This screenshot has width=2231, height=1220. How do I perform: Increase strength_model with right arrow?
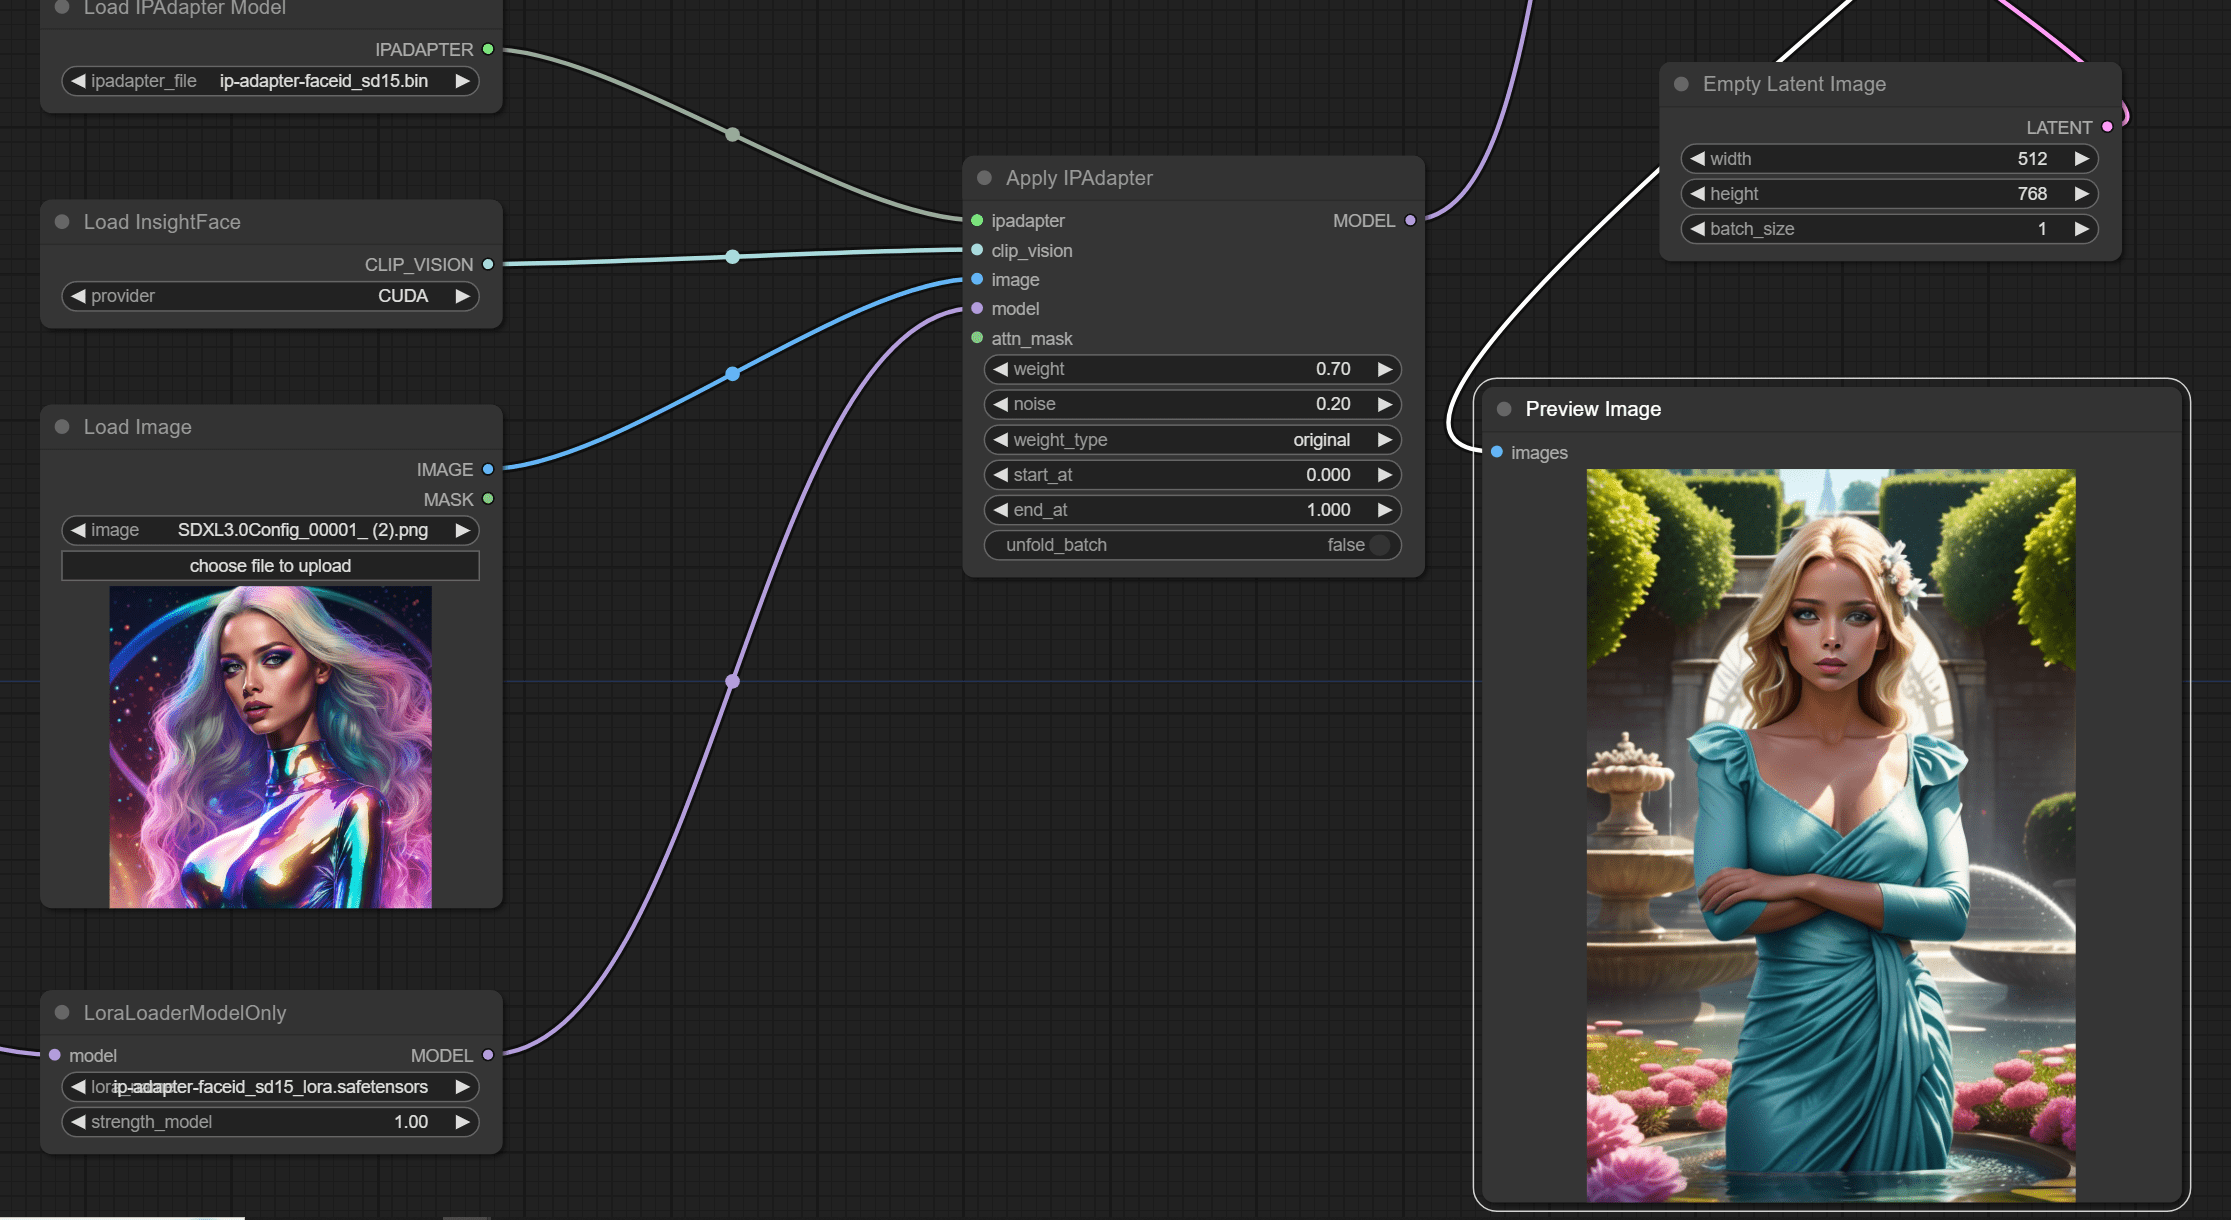462,1122
